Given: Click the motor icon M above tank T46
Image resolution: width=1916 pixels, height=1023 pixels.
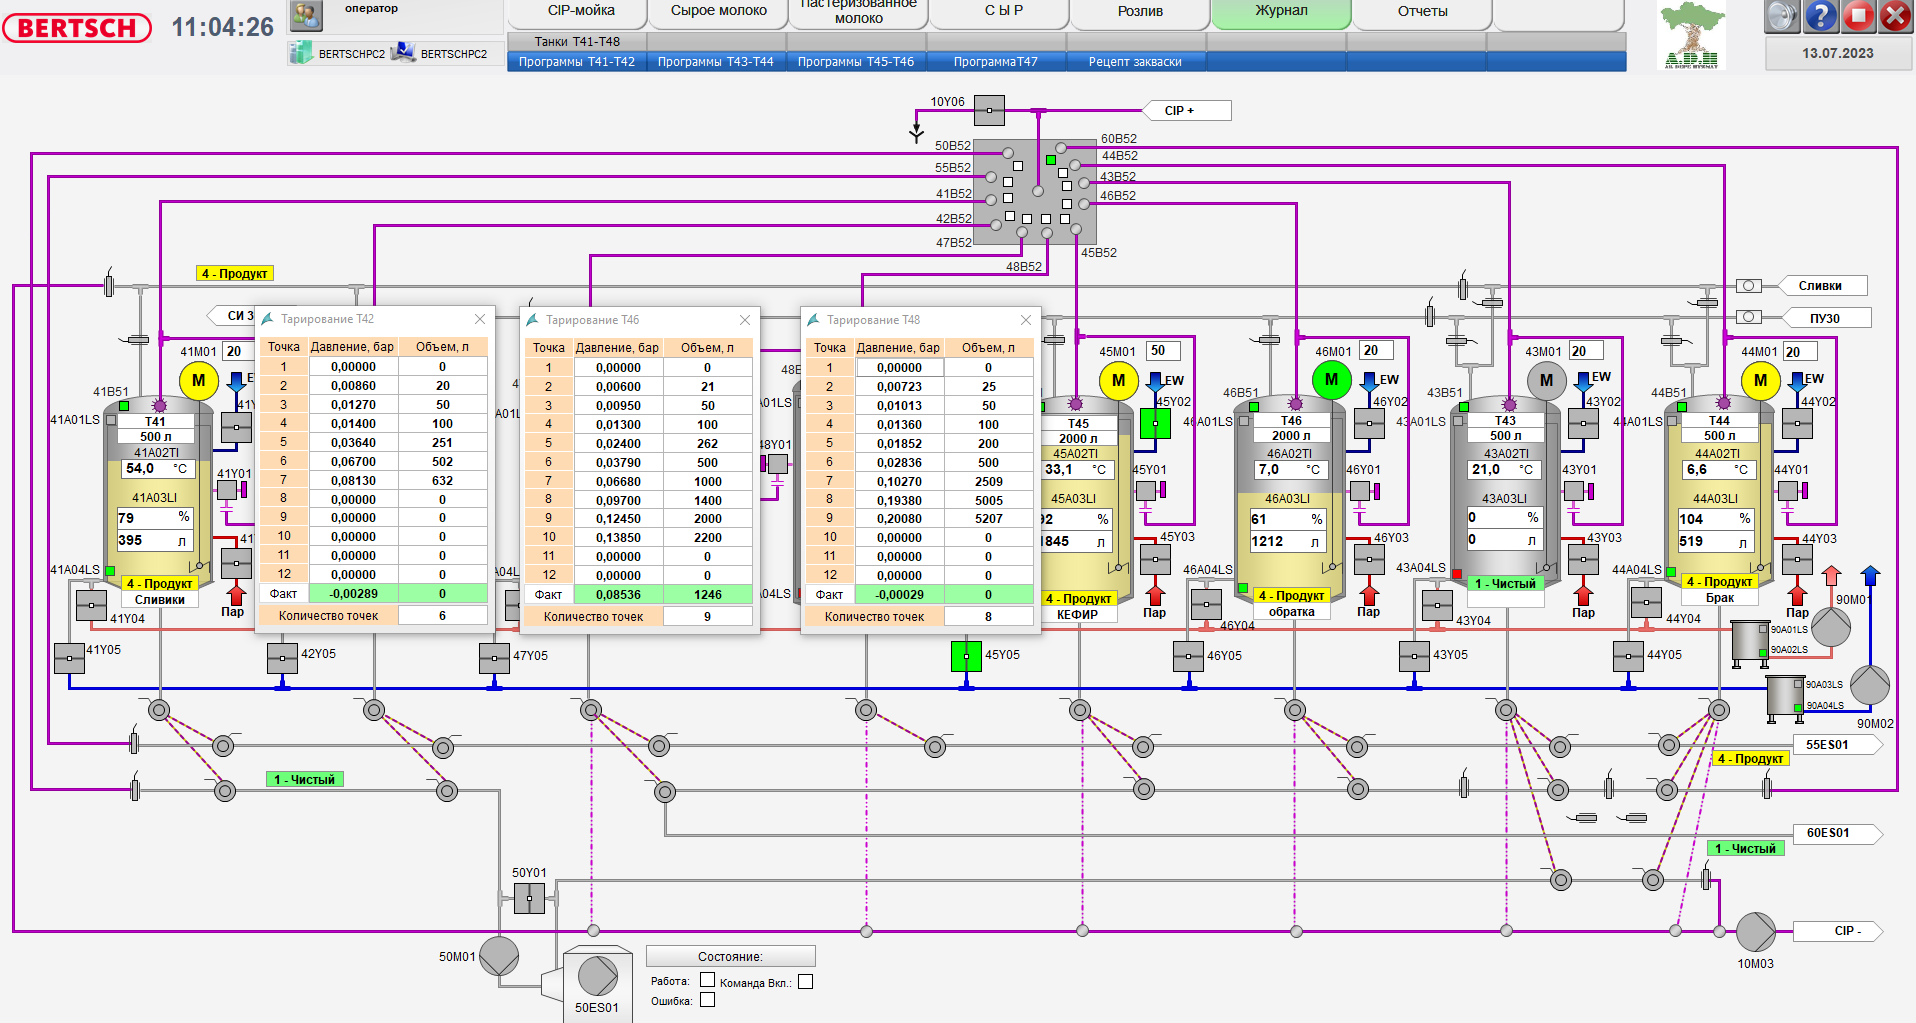Looking at the screenshot, I should pyautogui.click(x=1330, y=380).
